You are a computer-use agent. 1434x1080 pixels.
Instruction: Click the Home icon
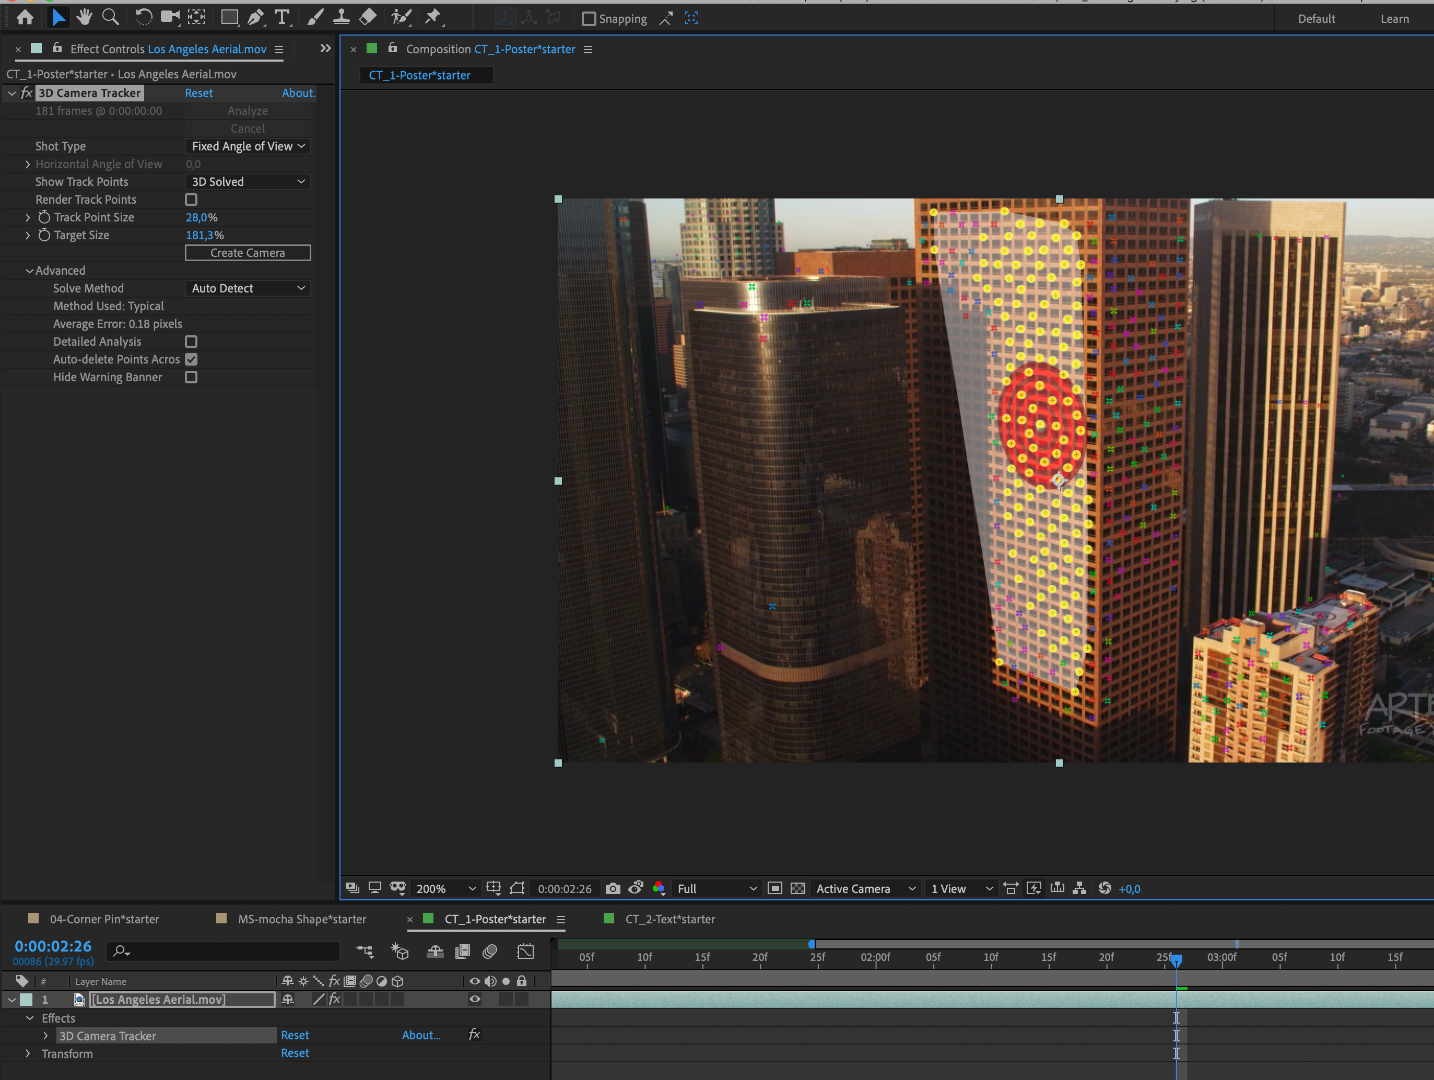pyautogui.click(x=25, y=17)
